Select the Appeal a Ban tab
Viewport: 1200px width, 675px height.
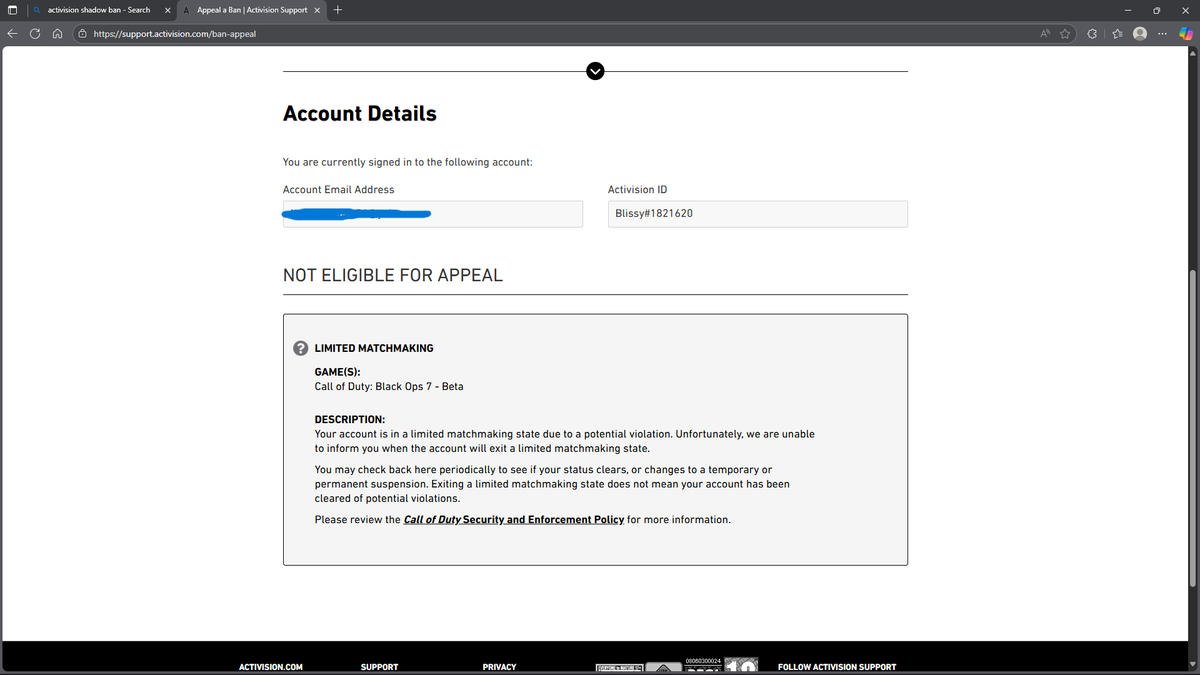252,10
